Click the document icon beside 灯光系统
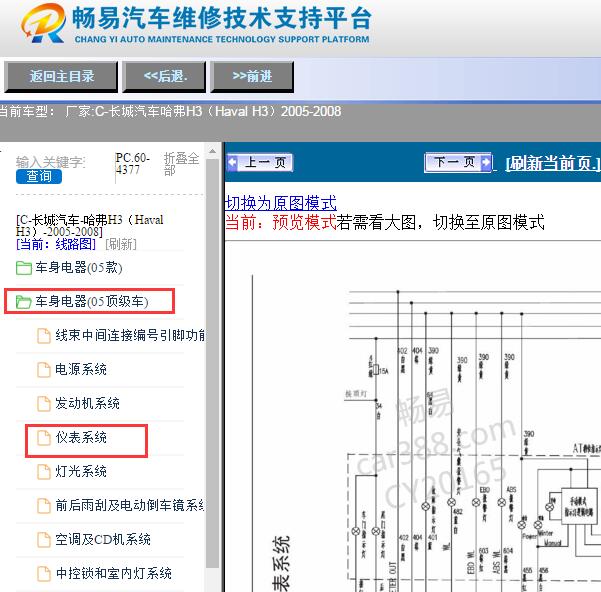601x592 pixels. point(44,472)
